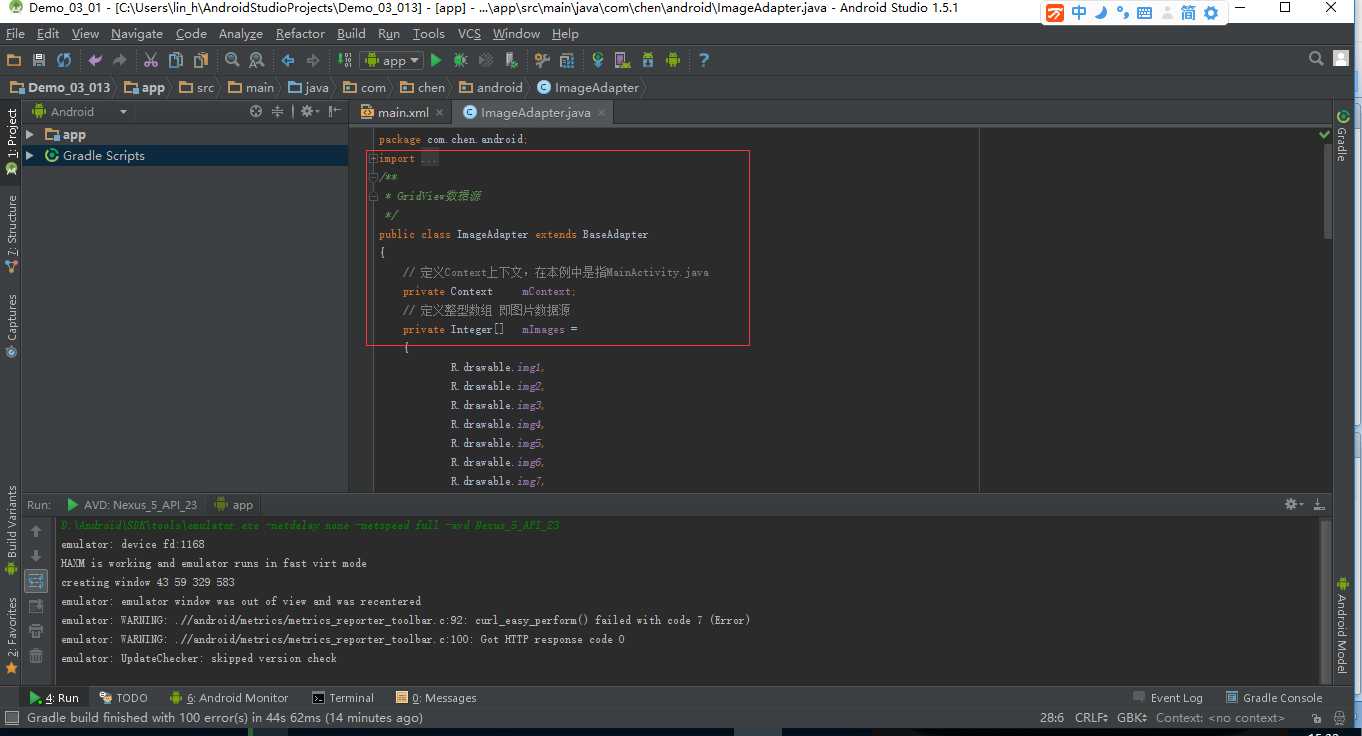1362x736 pixels.
Task: Open the Event Log
Action: [1168, 698]
